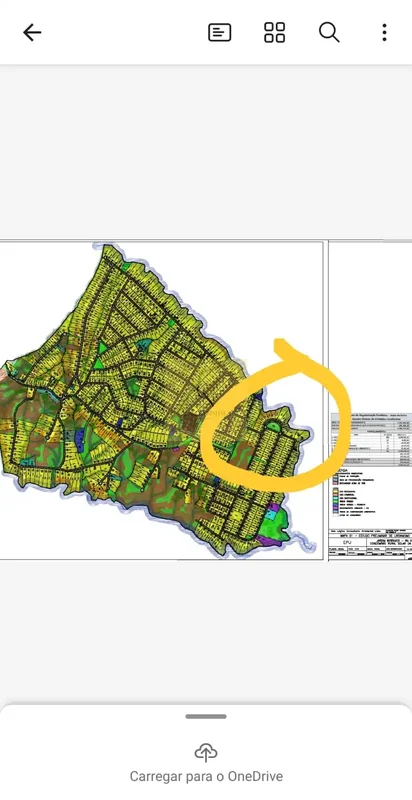Open search with the magnifier icon
Viewport: 412px width, 800px height.
coord(329,33)
